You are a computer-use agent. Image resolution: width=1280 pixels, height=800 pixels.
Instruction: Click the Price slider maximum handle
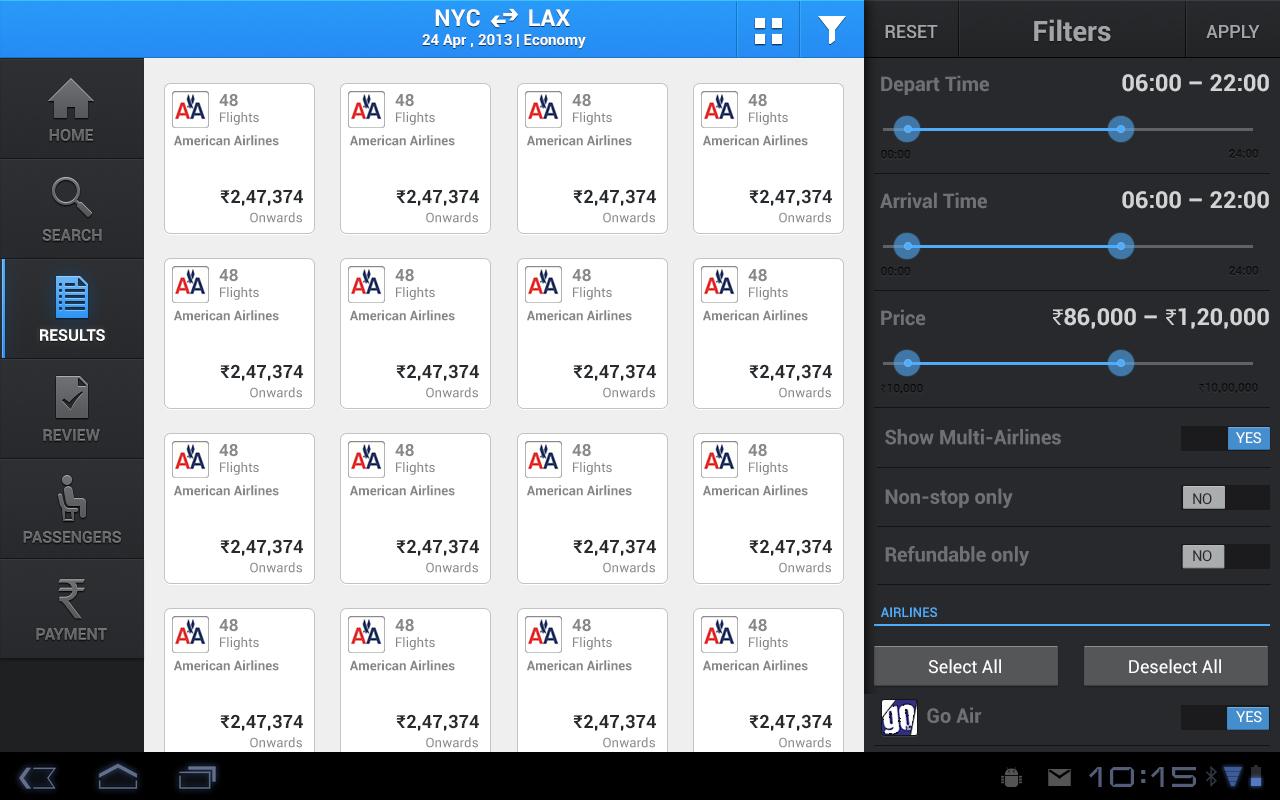[1121, 363]
